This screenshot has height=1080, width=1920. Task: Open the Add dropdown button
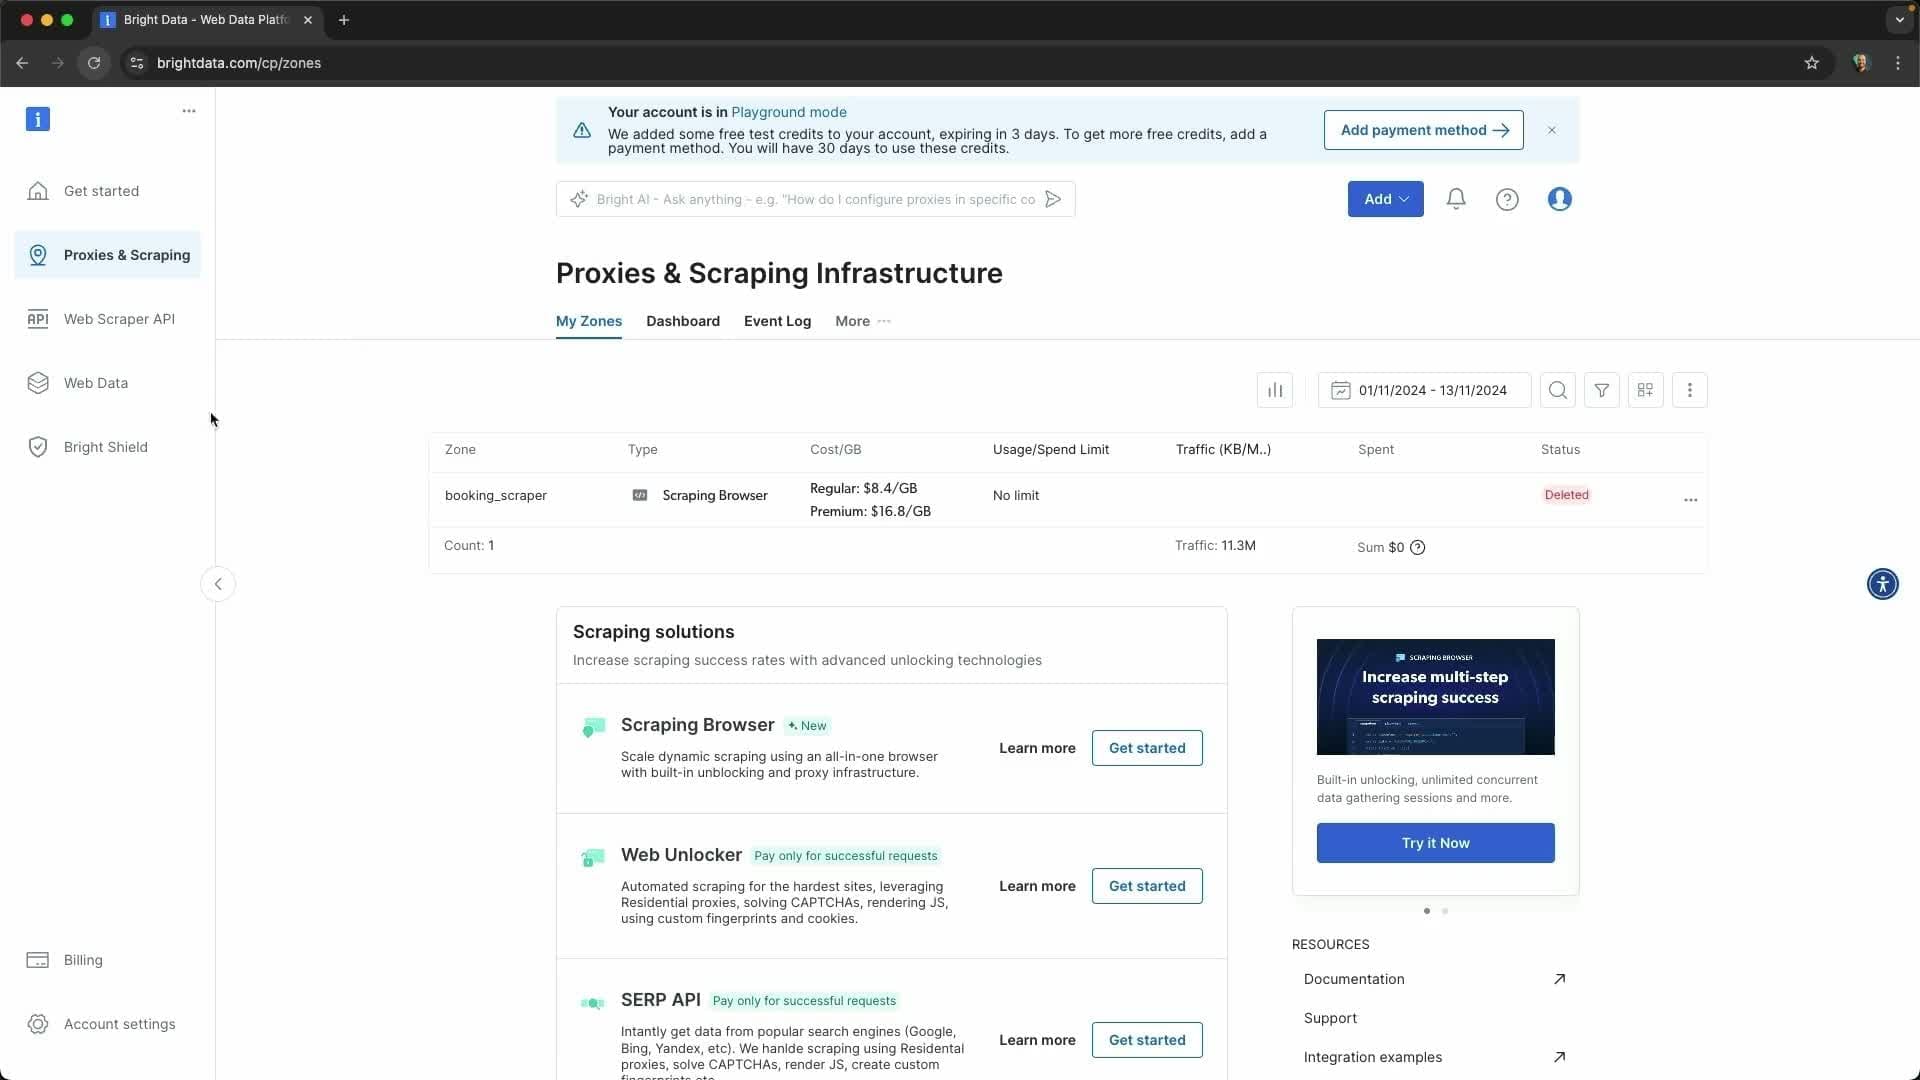[x=1385, y=199]
